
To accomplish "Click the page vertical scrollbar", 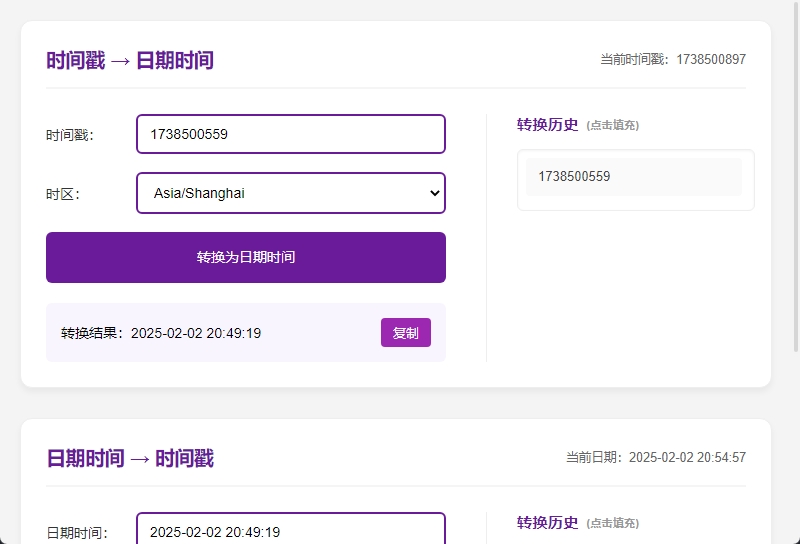I will point(796,176).
